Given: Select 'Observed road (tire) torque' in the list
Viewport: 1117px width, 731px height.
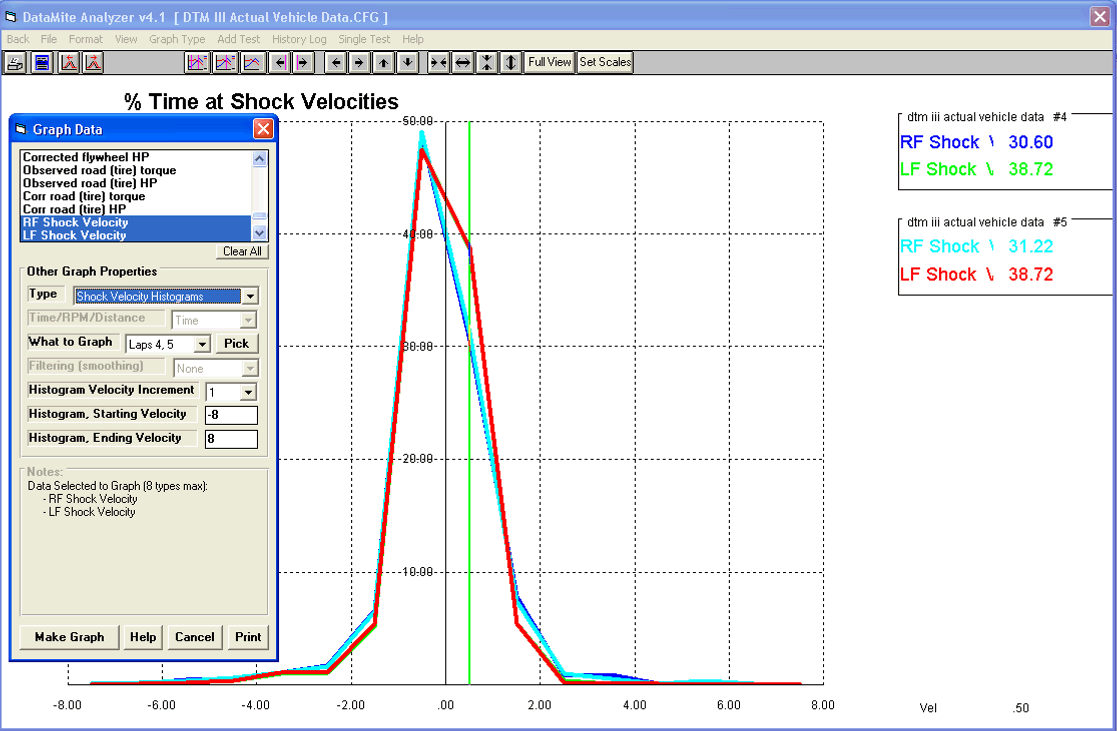Looking at the screenshot, I should click(136, 170).
